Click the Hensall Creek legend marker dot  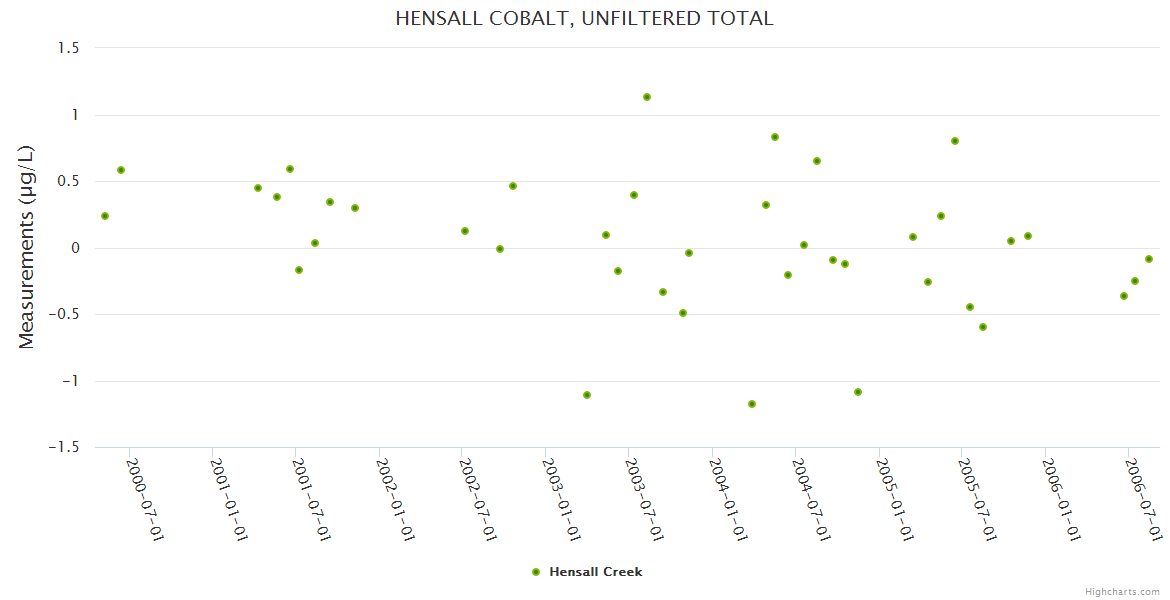[x=536, y=572]
